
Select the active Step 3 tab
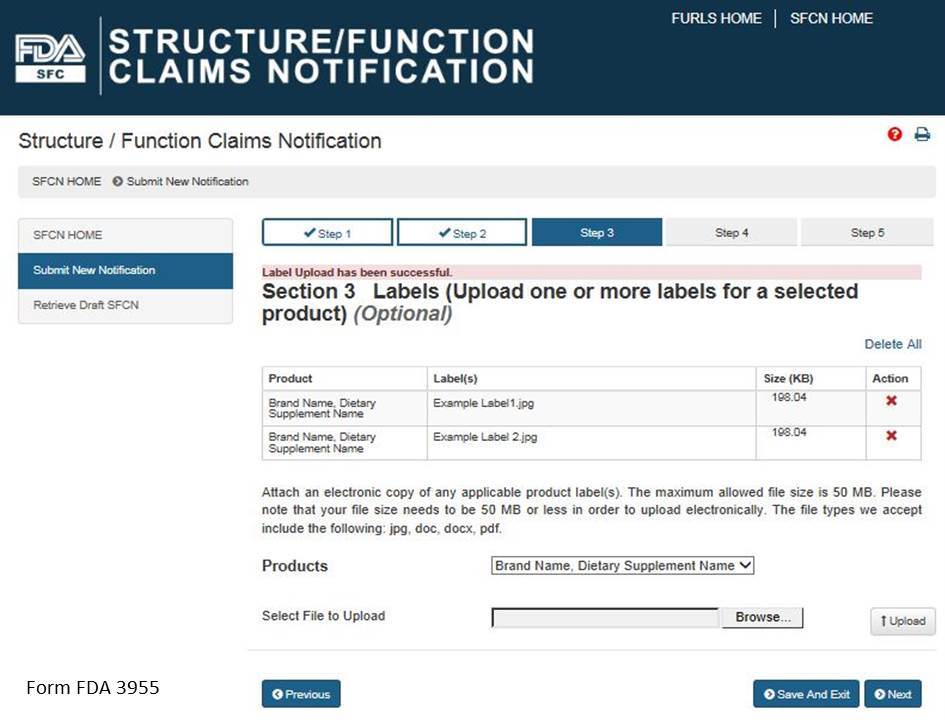click(x=597, y=233)
